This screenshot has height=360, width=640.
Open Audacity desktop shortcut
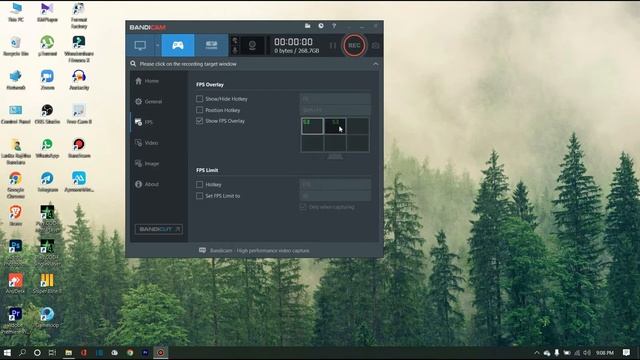(79, 80)
